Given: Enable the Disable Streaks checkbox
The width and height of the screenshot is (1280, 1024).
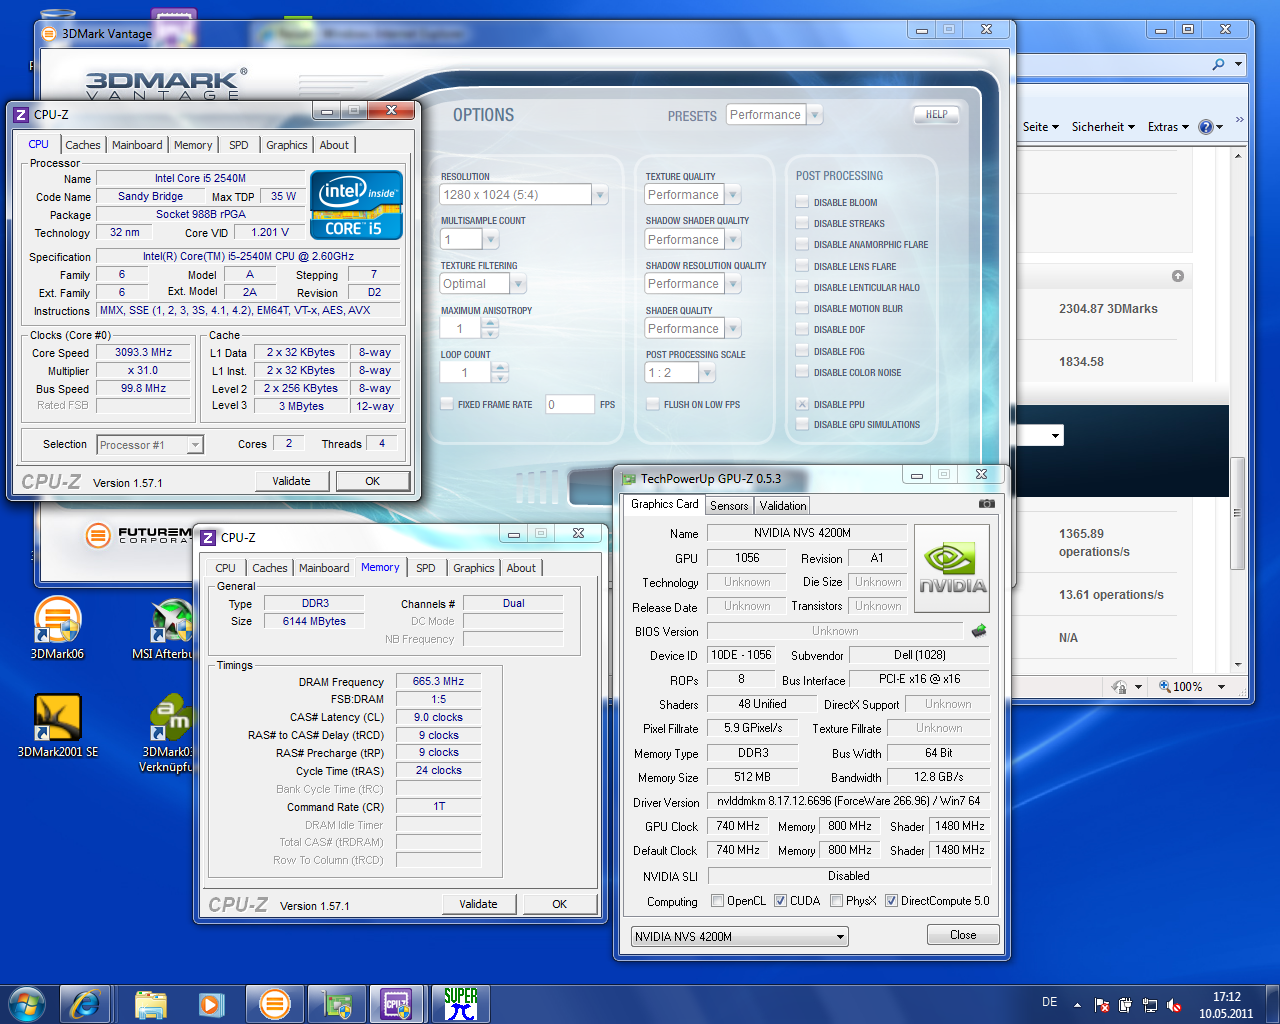Looking at the screenshot, I should 802,223.
